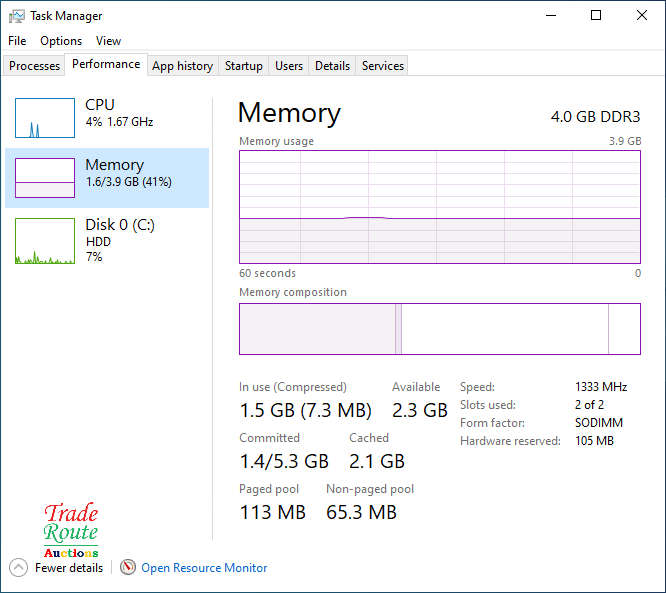Open the Users tab
666x593 pixels.
point(289,66)
